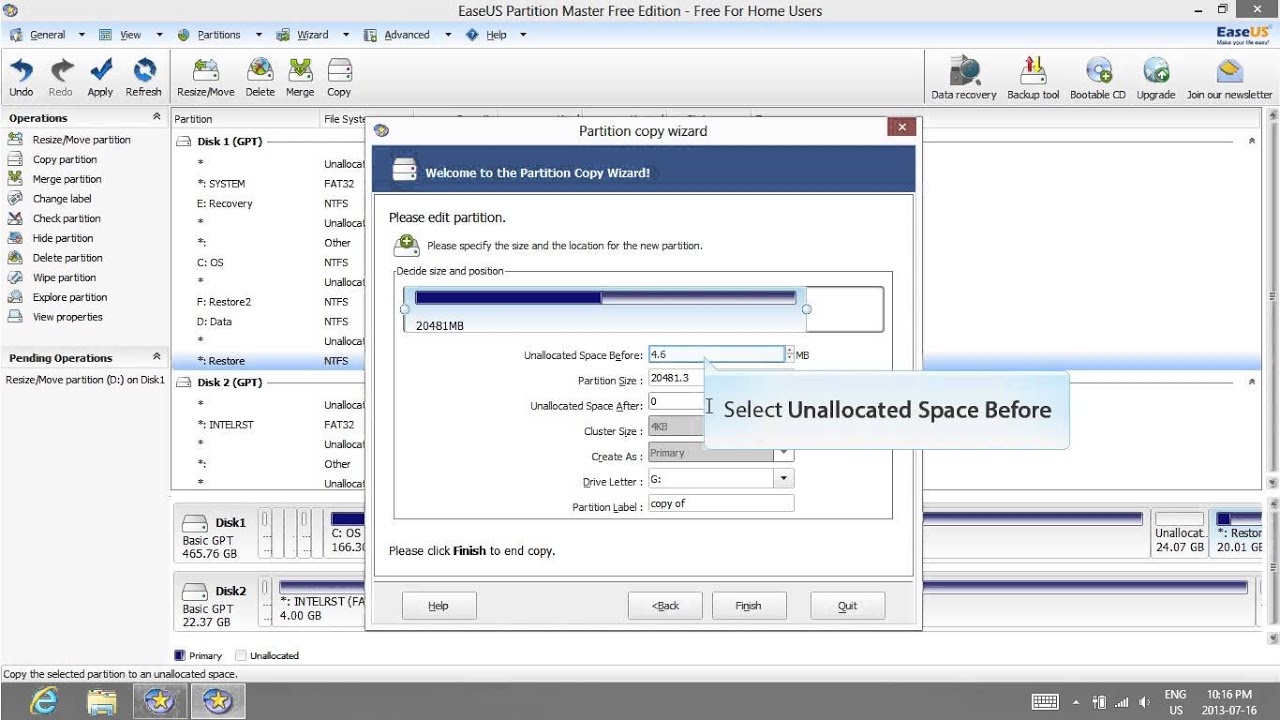Viewport: 1280px width, 720px height.
Task: Click the Merge toolbar icon
Action: click(300, 78)
